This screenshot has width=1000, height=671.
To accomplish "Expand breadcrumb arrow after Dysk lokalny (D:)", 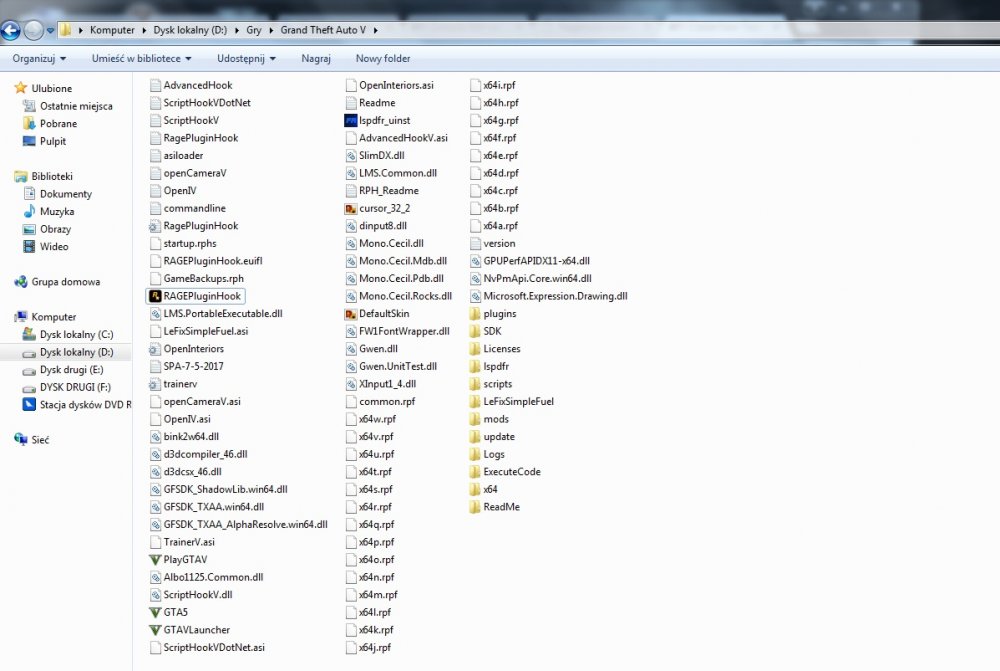I will click(x=237, y=30).
